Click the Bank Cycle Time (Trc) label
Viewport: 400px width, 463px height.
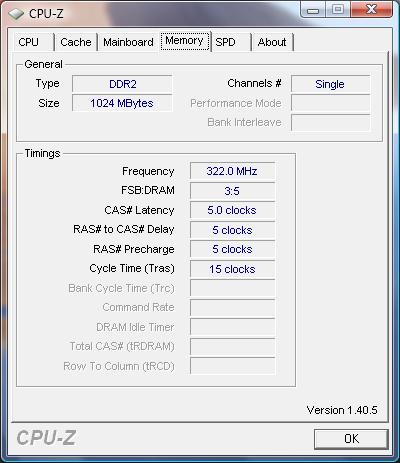(x=121, y=288)
